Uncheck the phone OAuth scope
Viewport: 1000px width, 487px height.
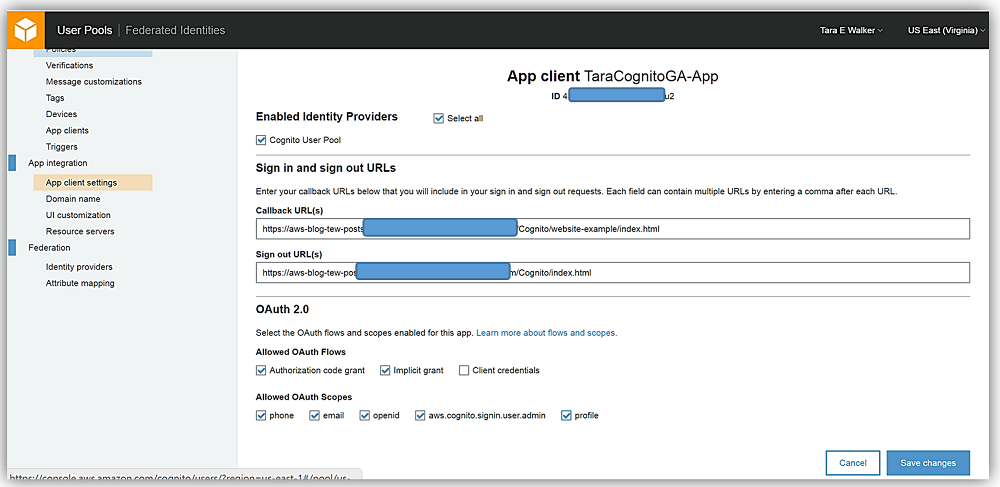click(262, 416)
